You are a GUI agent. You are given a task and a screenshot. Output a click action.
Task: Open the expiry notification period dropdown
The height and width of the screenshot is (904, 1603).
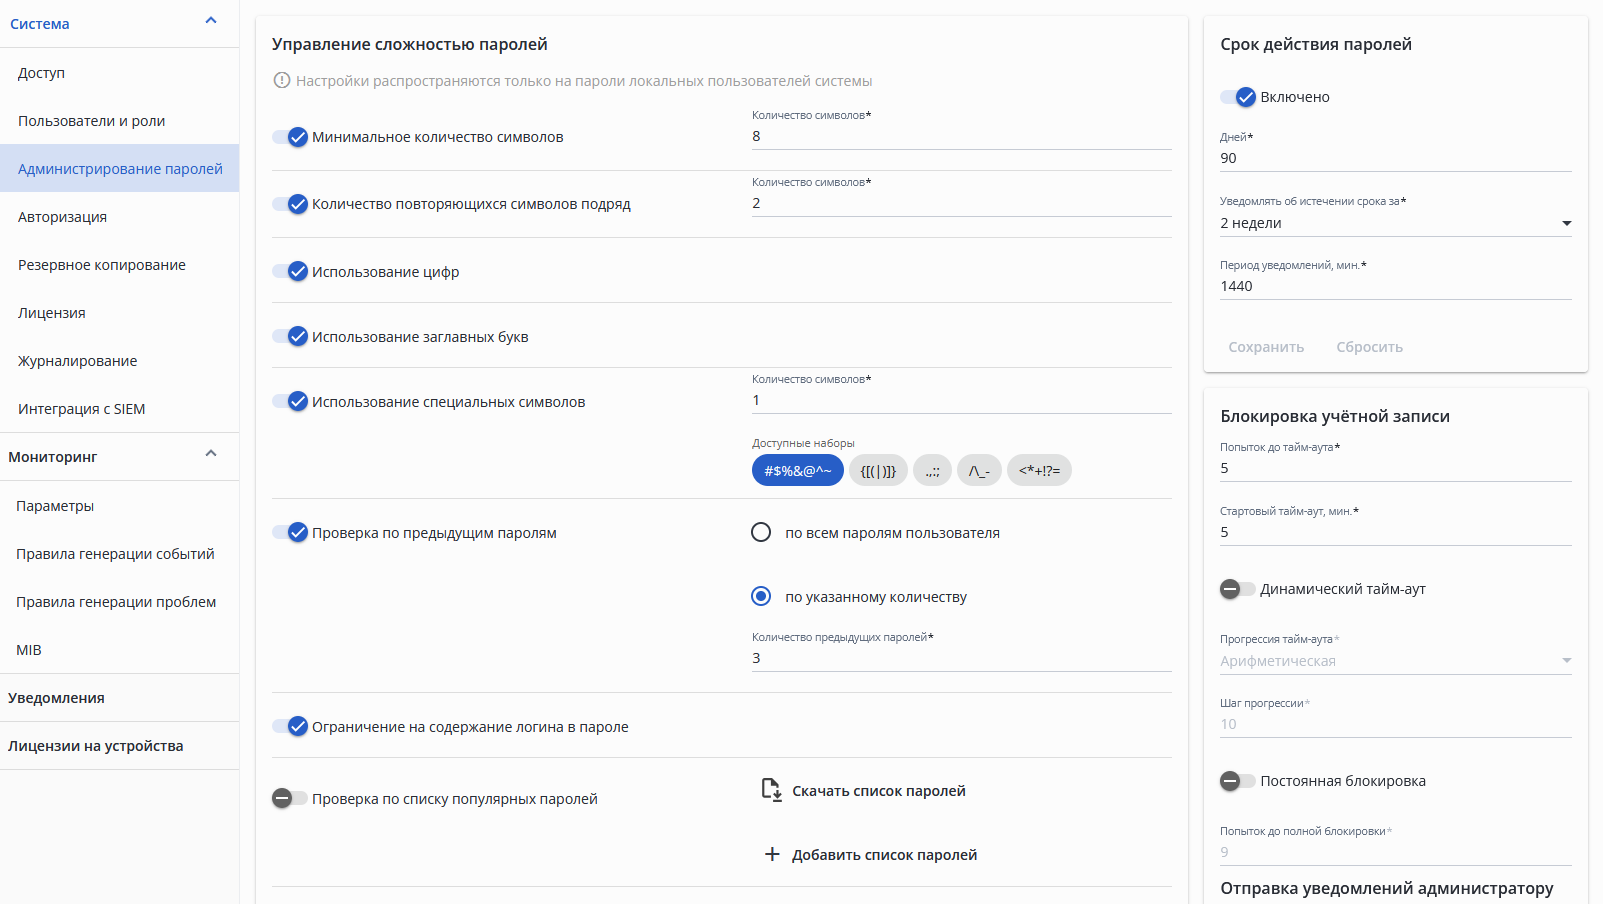1395,223
